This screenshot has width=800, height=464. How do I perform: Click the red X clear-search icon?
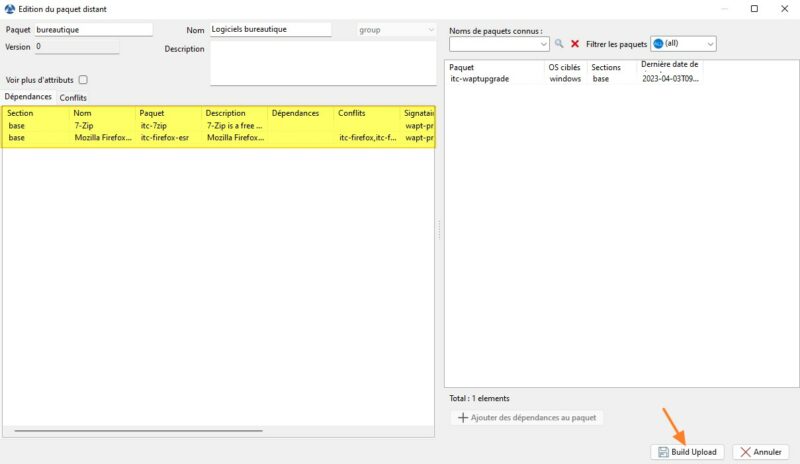click(x=575, y=44)
